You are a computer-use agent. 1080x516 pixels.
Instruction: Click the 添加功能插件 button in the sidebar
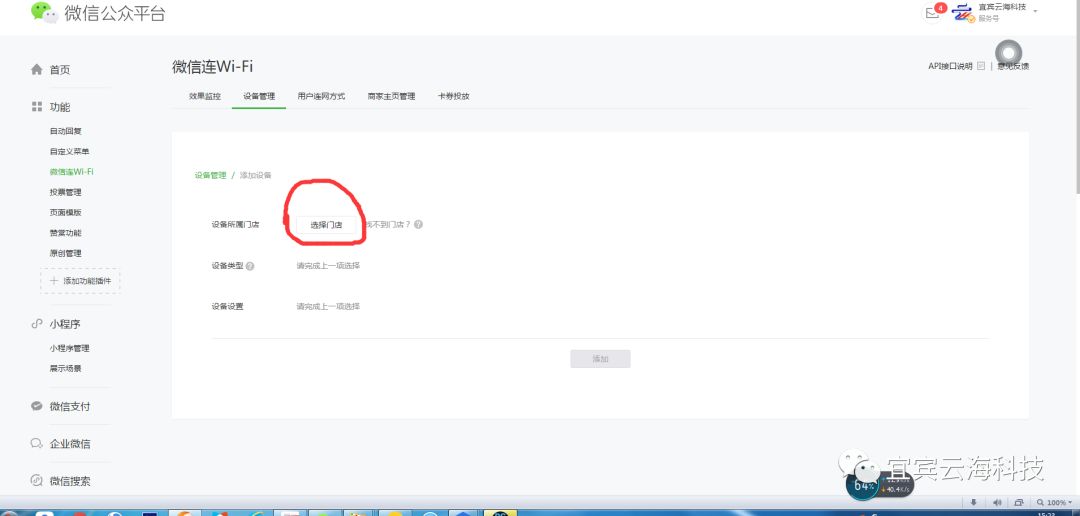(x=80, y=281)
